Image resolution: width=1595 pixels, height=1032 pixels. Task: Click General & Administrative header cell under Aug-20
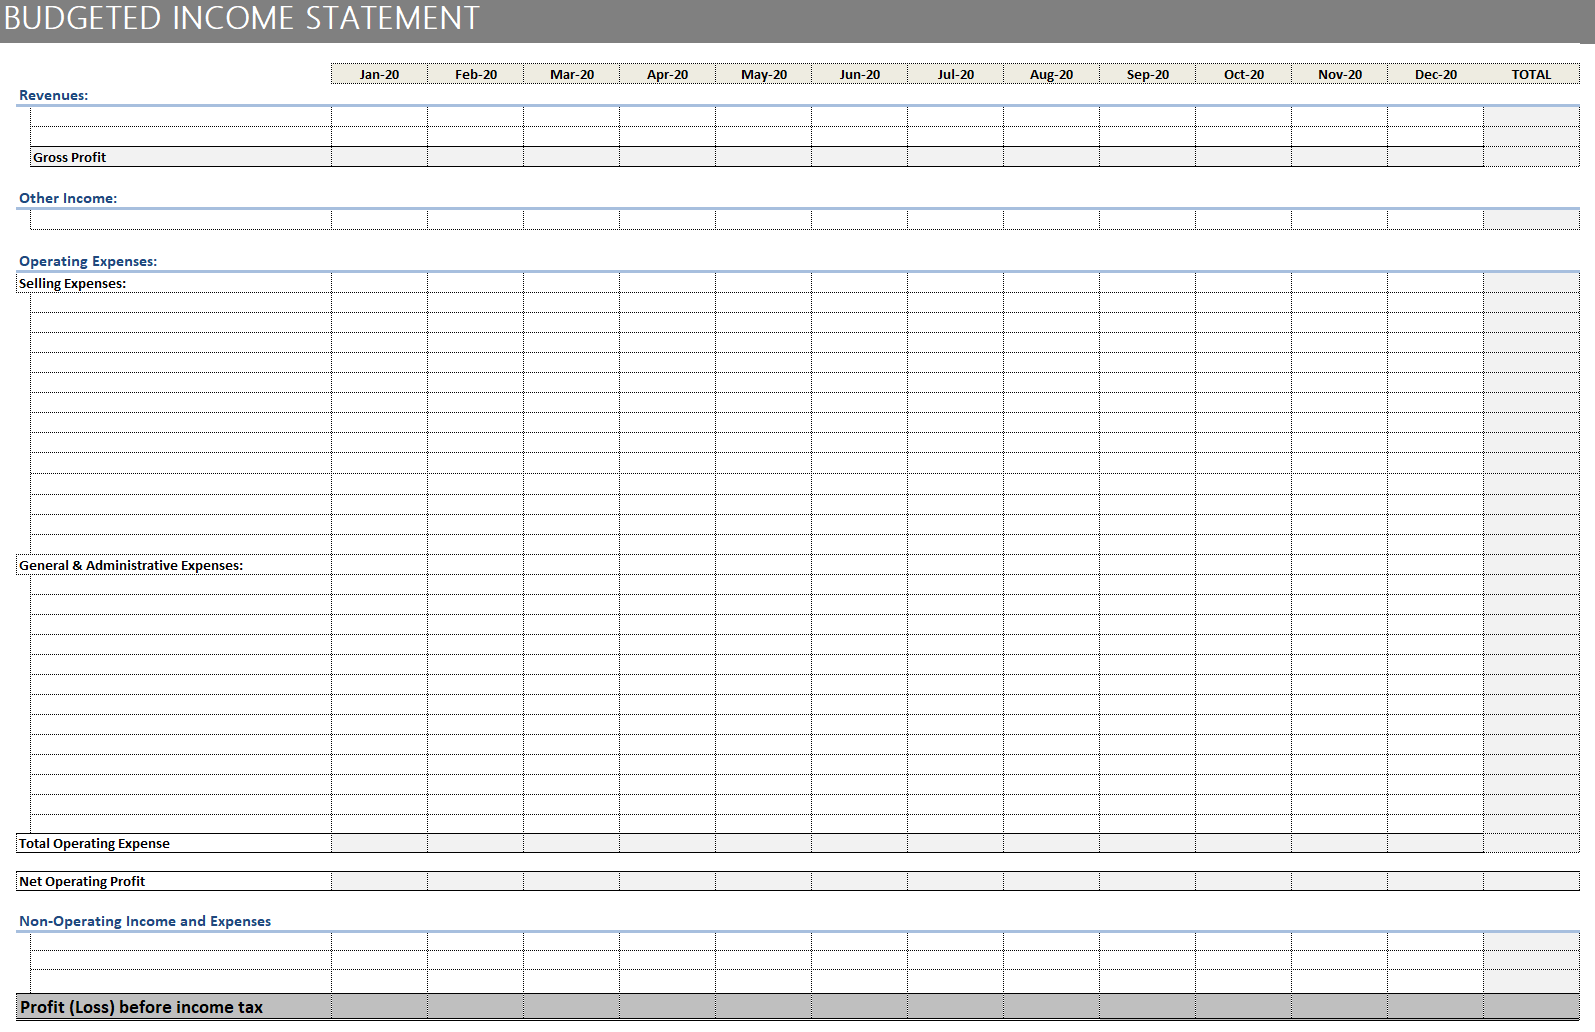(1051, 565)
